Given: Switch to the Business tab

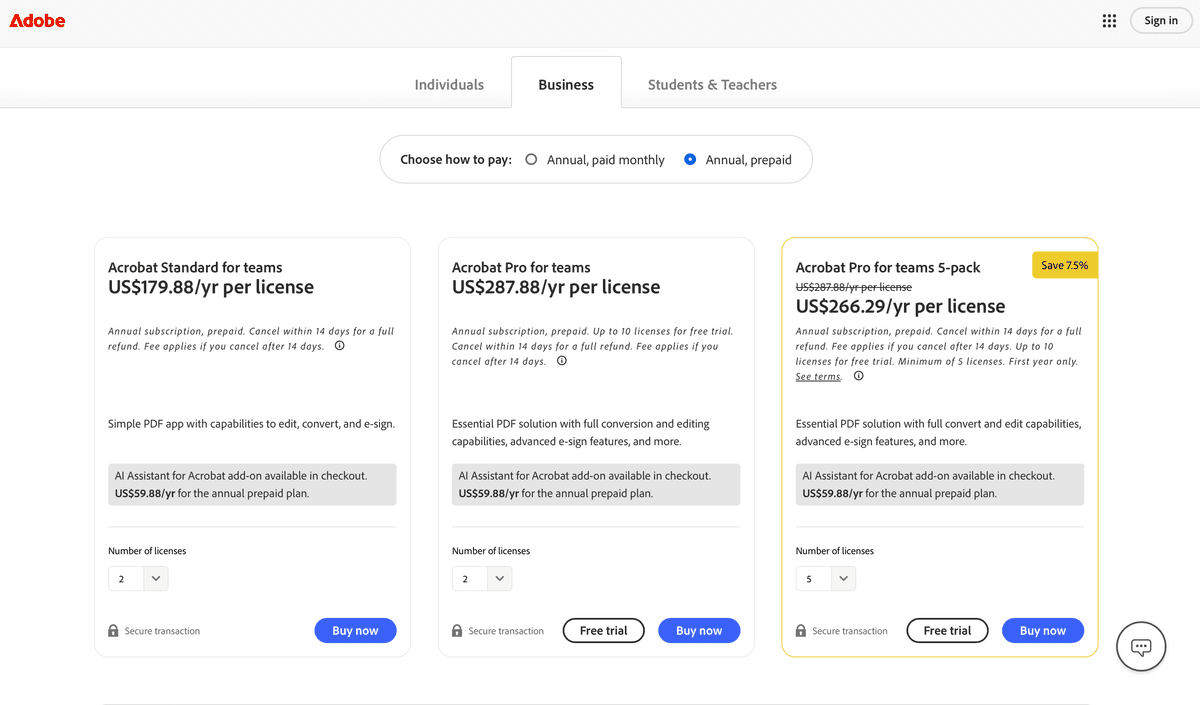Looking at the screenshot, I should click(566, 85).
